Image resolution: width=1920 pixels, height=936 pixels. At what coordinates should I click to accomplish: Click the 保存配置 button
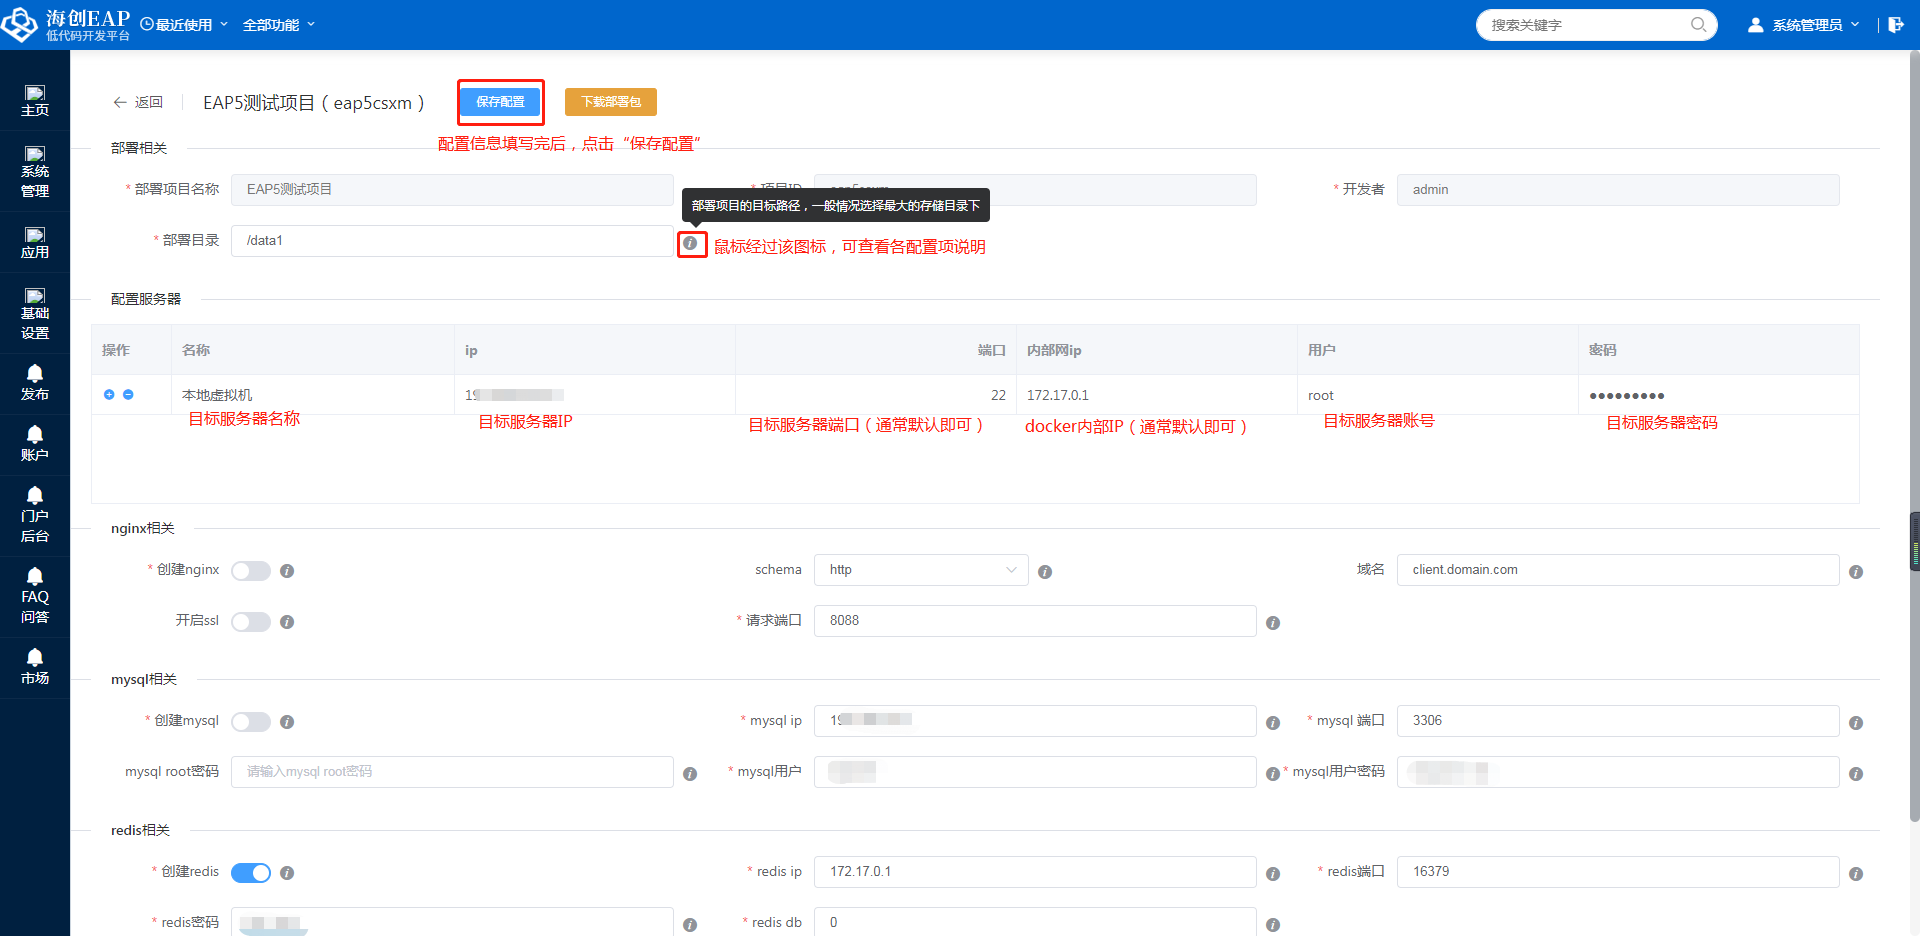(x=500, y=102)
